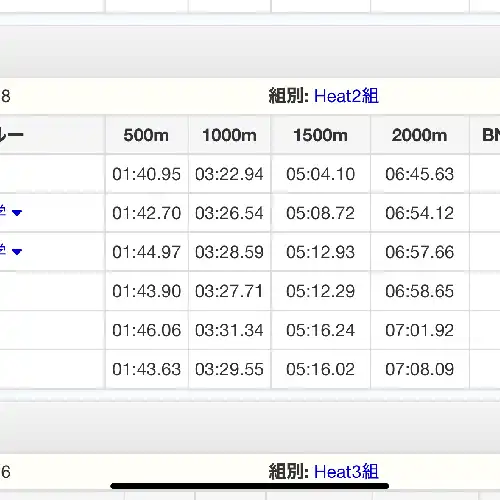Screen dimensions: 500x500
Task: Click the partial blue link beside 01:42.70 row arrow
Action: (x=3, y=212)
